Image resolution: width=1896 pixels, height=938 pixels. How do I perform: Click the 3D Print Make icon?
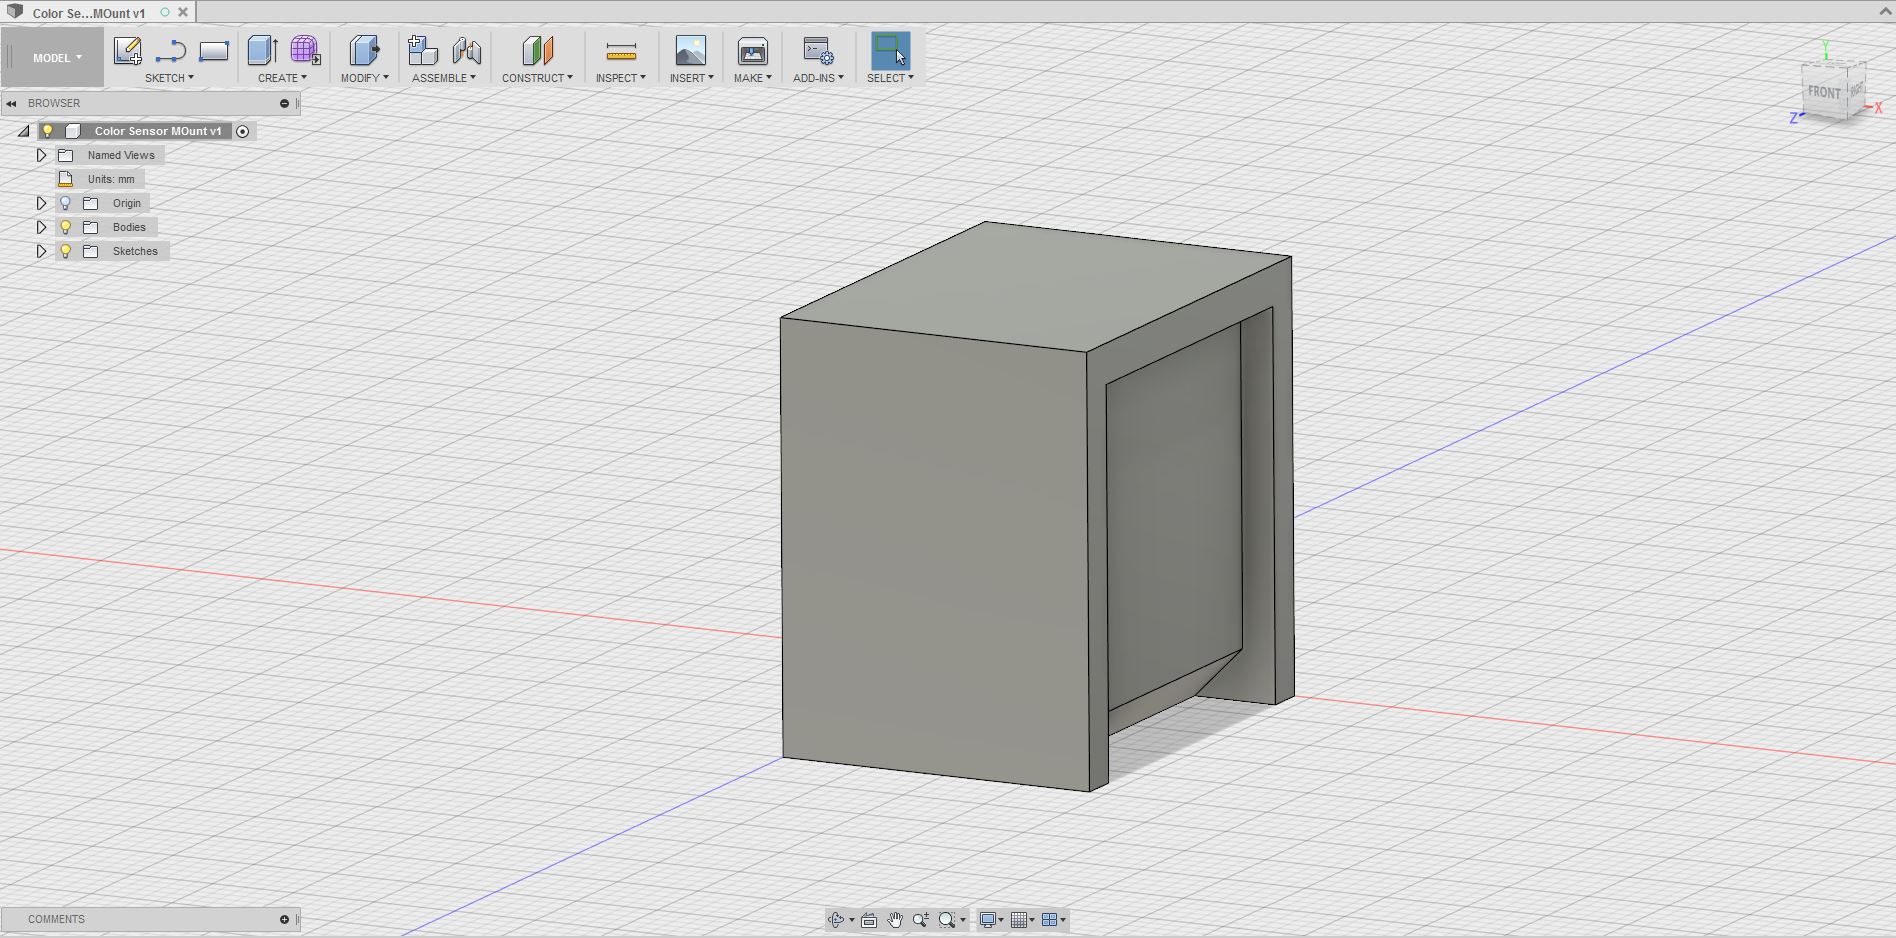[x=752, y=51]
